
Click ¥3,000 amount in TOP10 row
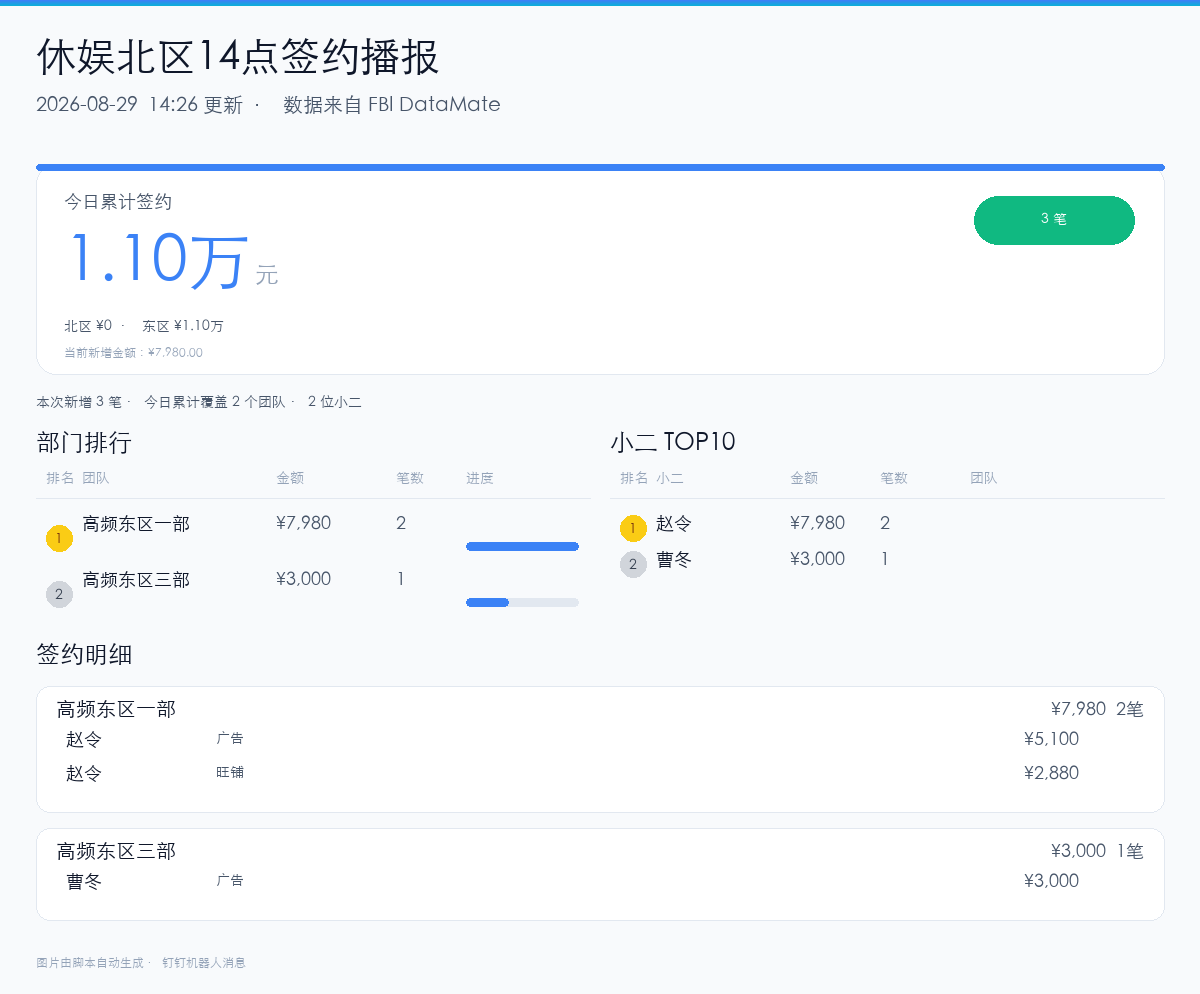click(817, 559)
